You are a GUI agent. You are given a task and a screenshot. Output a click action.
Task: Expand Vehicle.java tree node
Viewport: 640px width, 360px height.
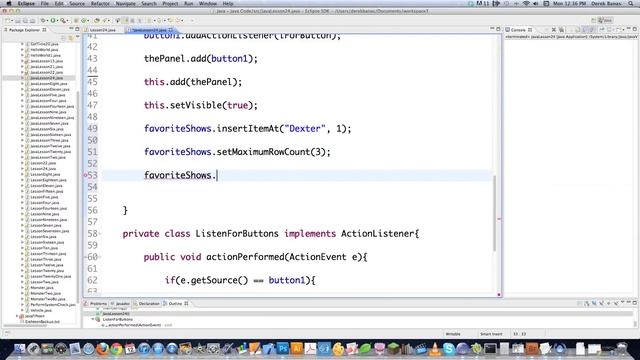click(22, 310)
